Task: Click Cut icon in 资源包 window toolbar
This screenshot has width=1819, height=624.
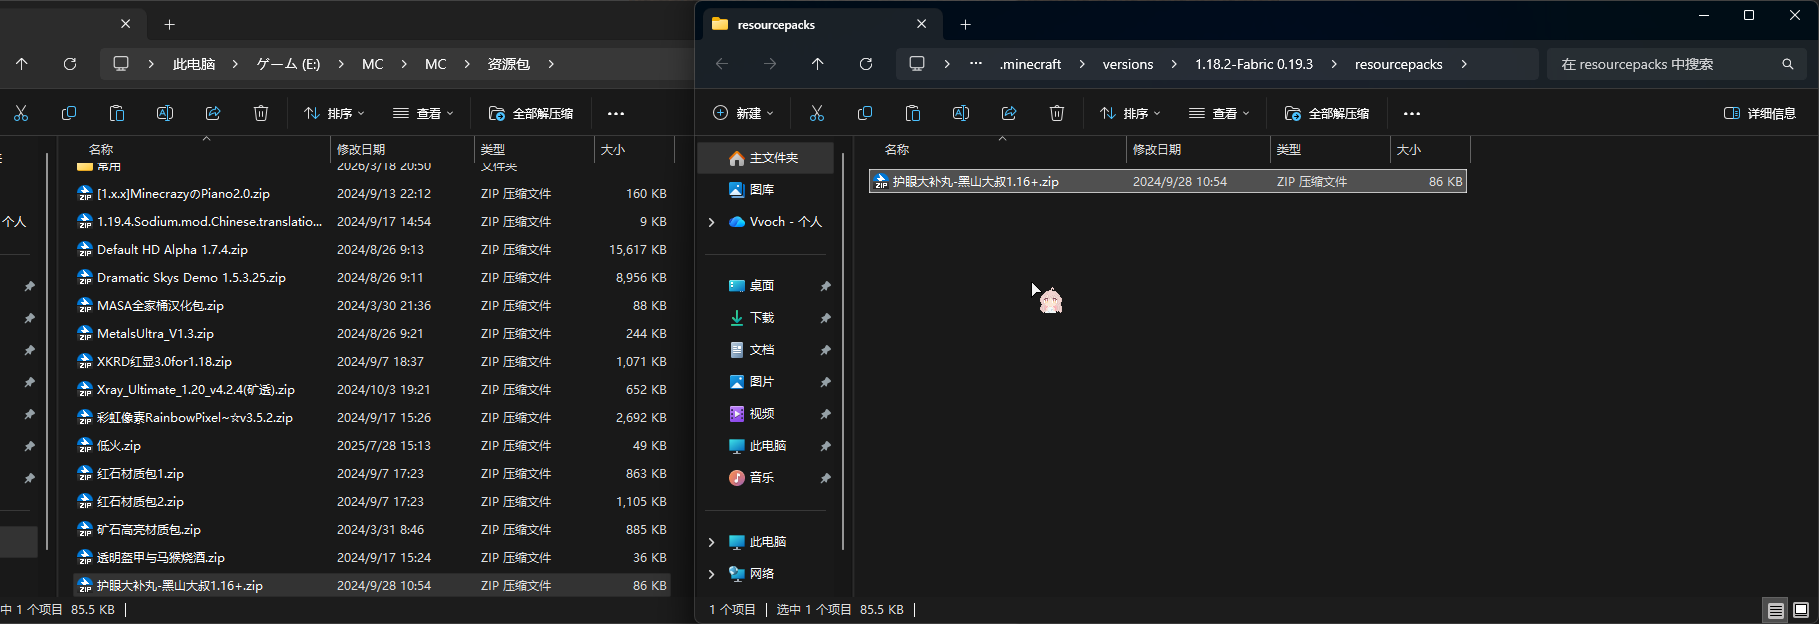Action: click(x=21, y=113)
